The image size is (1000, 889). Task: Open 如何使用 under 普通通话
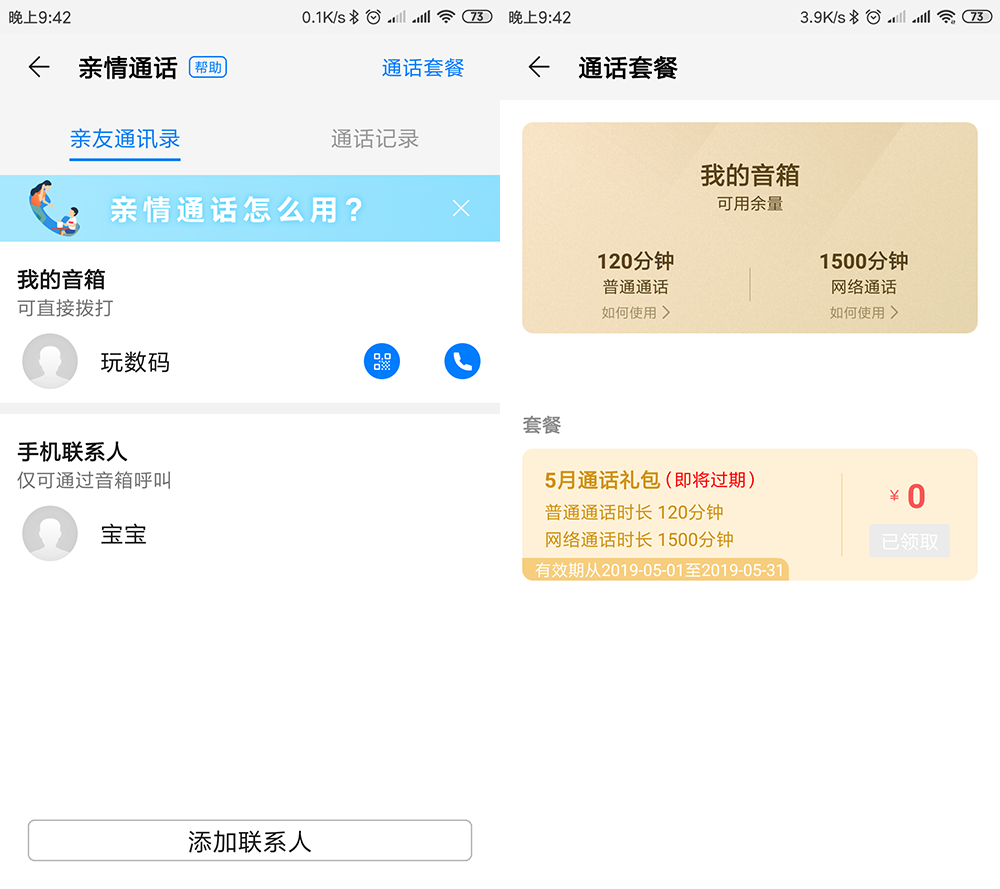tap(635, 312)
